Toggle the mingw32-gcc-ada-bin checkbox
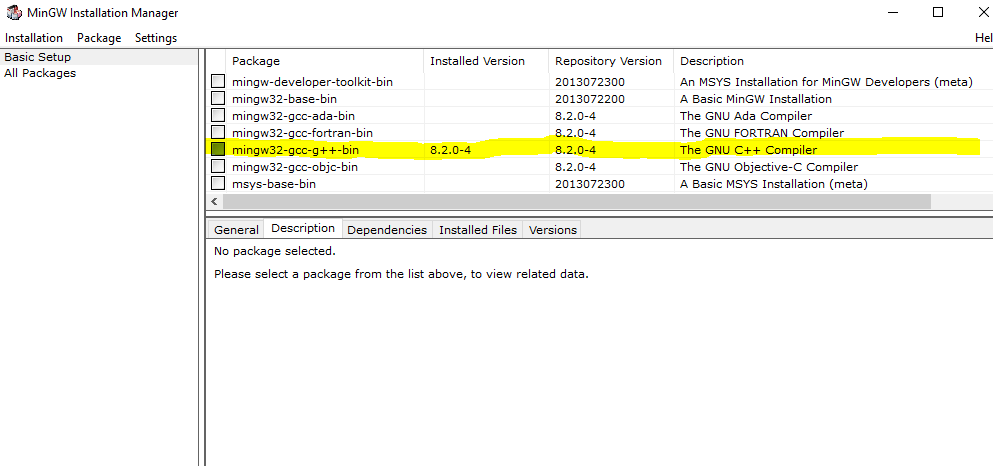993x466 pixels. (218, 116)
